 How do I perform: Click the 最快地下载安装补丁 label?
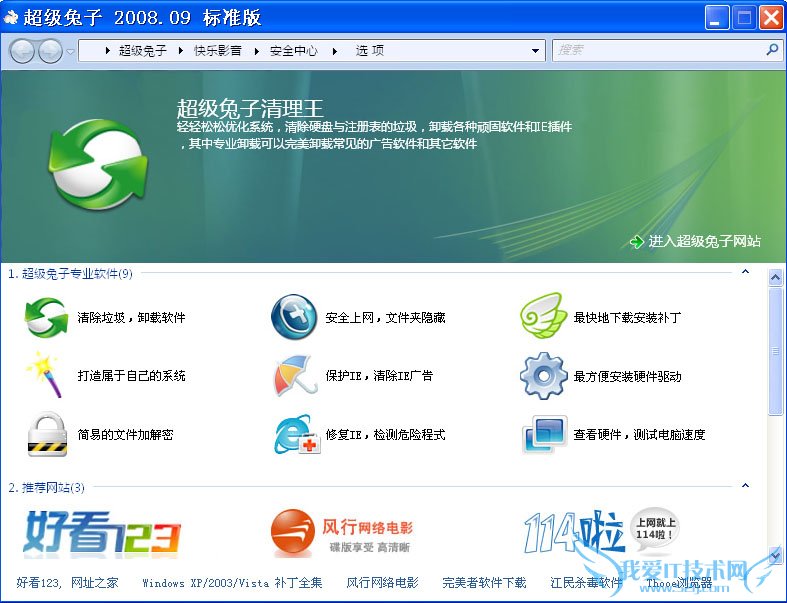tap(627, 318)
